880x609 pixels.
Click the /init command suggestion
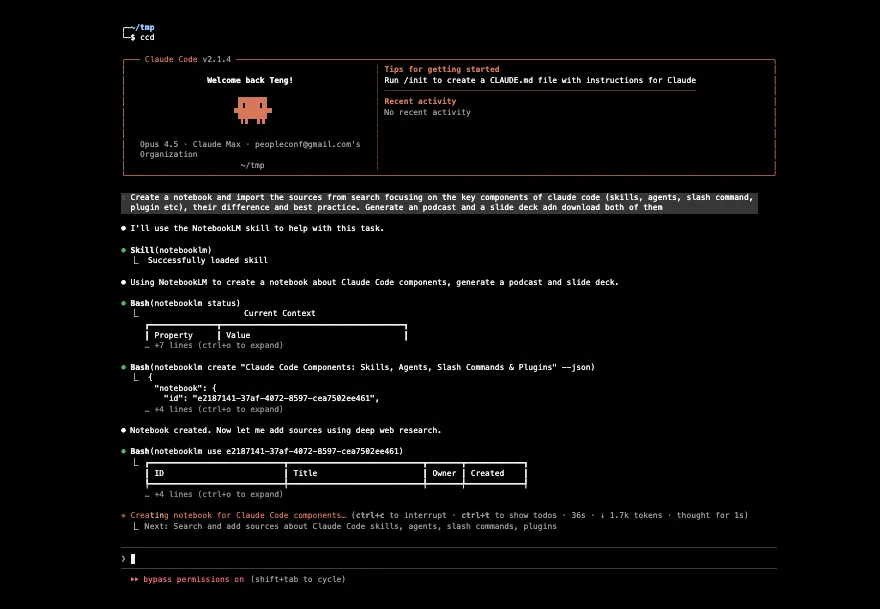(x=418, y=80)
